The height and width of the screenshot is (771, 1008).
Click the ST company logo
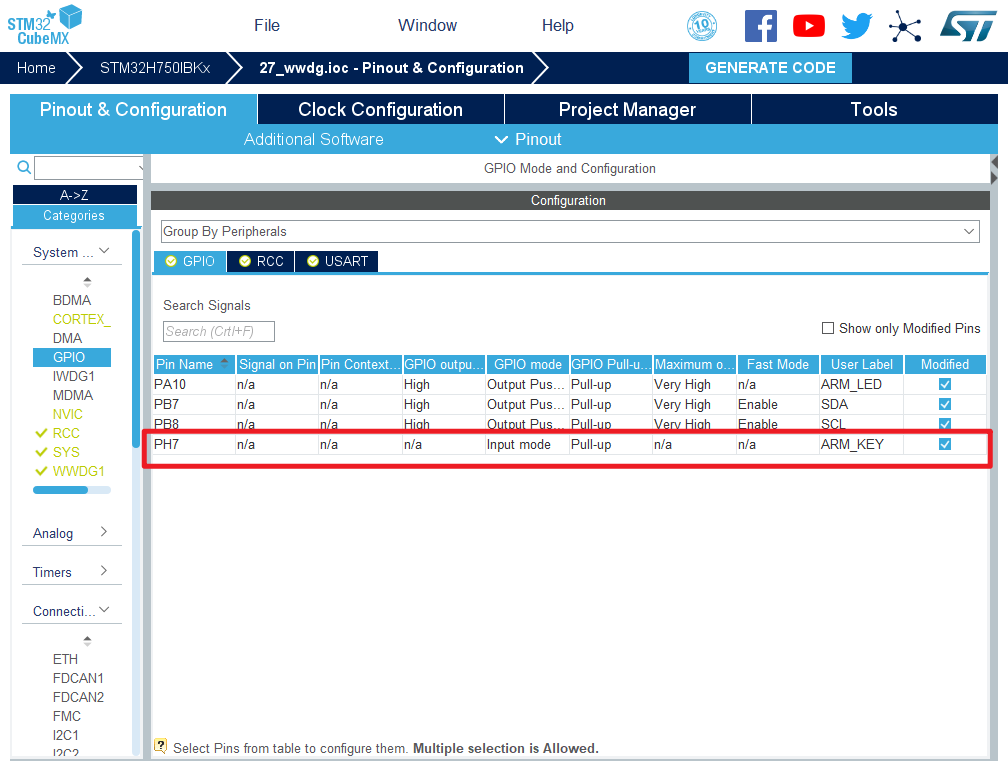pyautogui.click(x=967, y=26)
